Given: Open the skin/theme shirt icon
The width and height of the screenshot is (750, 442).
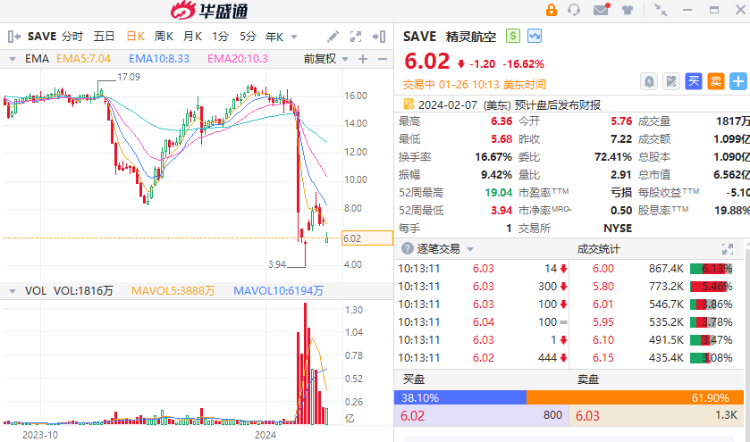Looking at the screenshot, I should click(x=627, y=10).
